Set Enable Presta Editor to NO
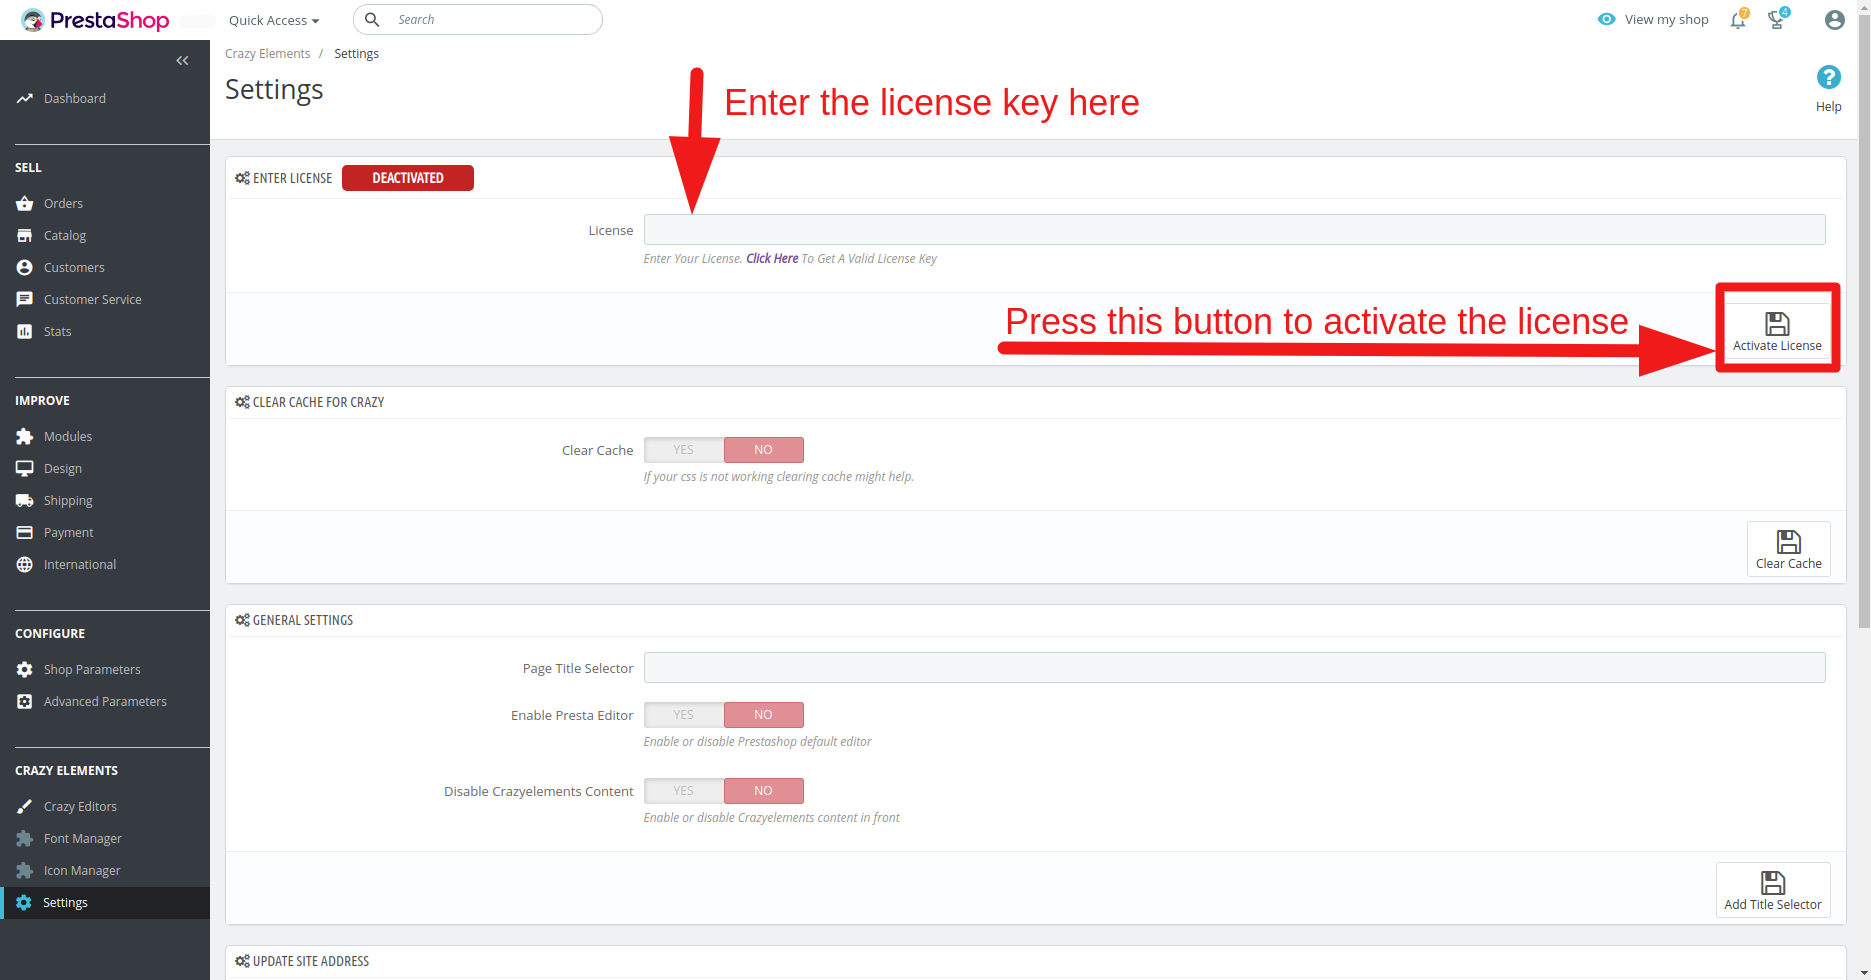This screenshot has height=980, width=1871. coord(764,715)
